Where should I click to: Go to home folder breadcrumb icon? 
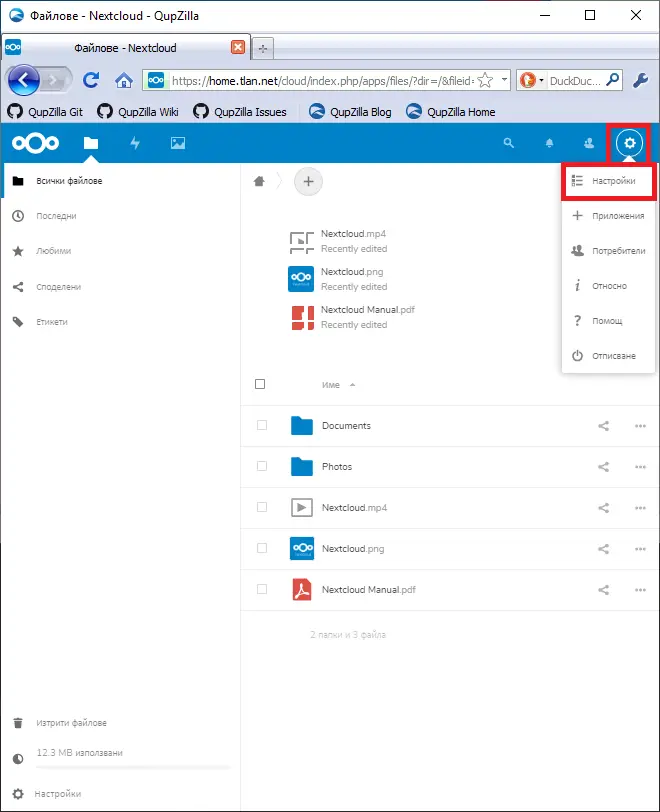coord(259,181)
